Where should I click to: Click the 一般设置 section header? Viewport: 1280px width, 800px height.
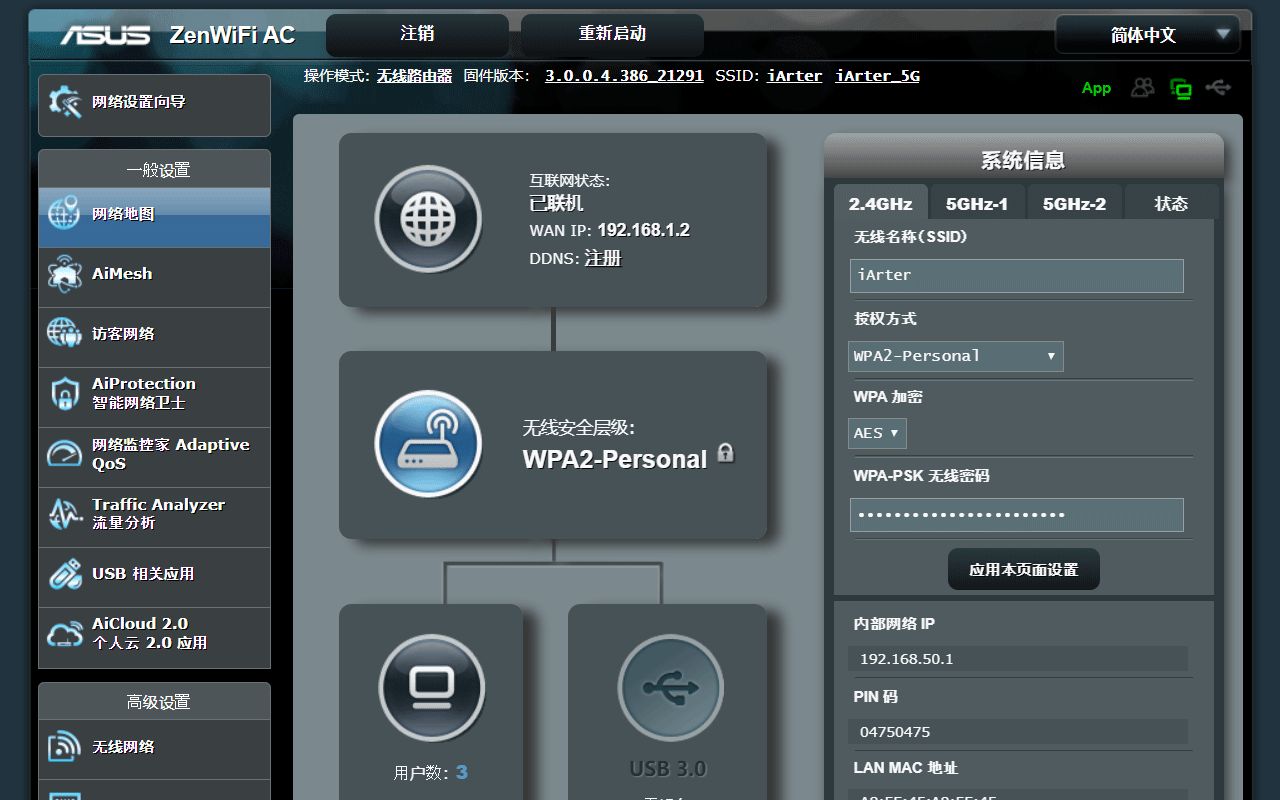point(155,170)
